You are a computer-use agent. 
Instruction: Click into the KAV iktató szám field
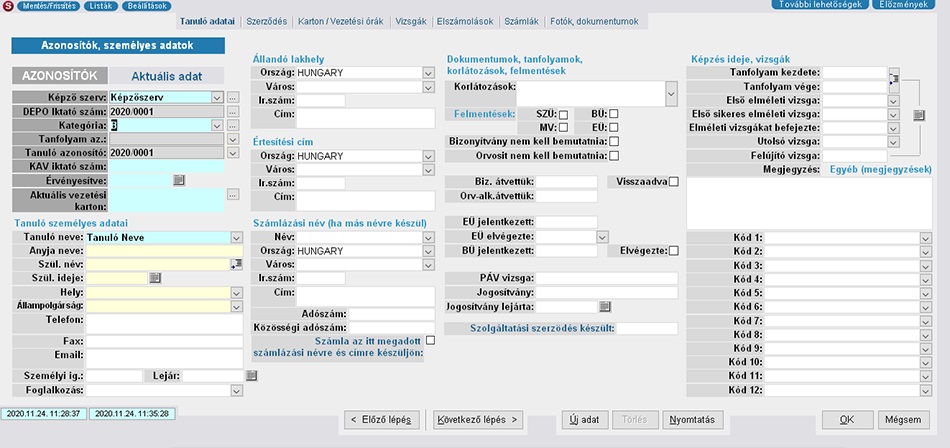point(167,166)
